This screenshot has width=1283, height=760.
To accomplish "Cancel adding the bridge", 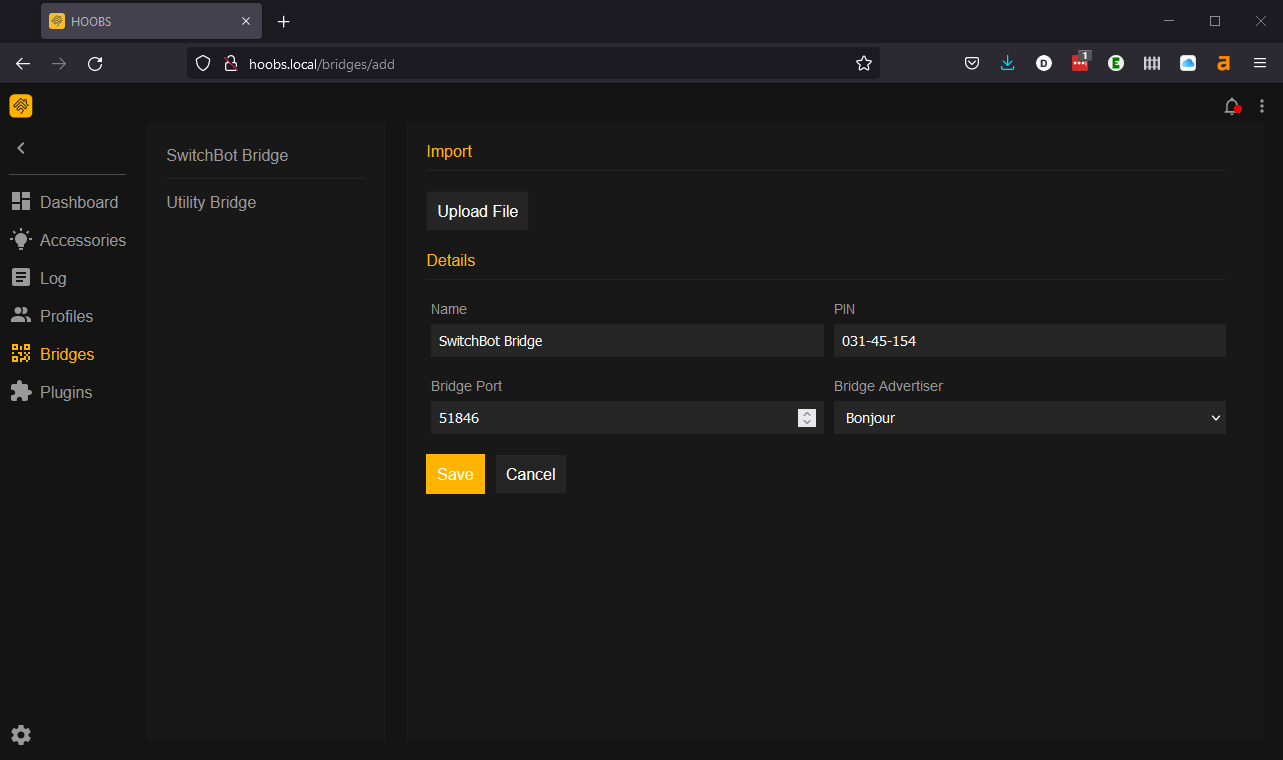I will 530,474.
